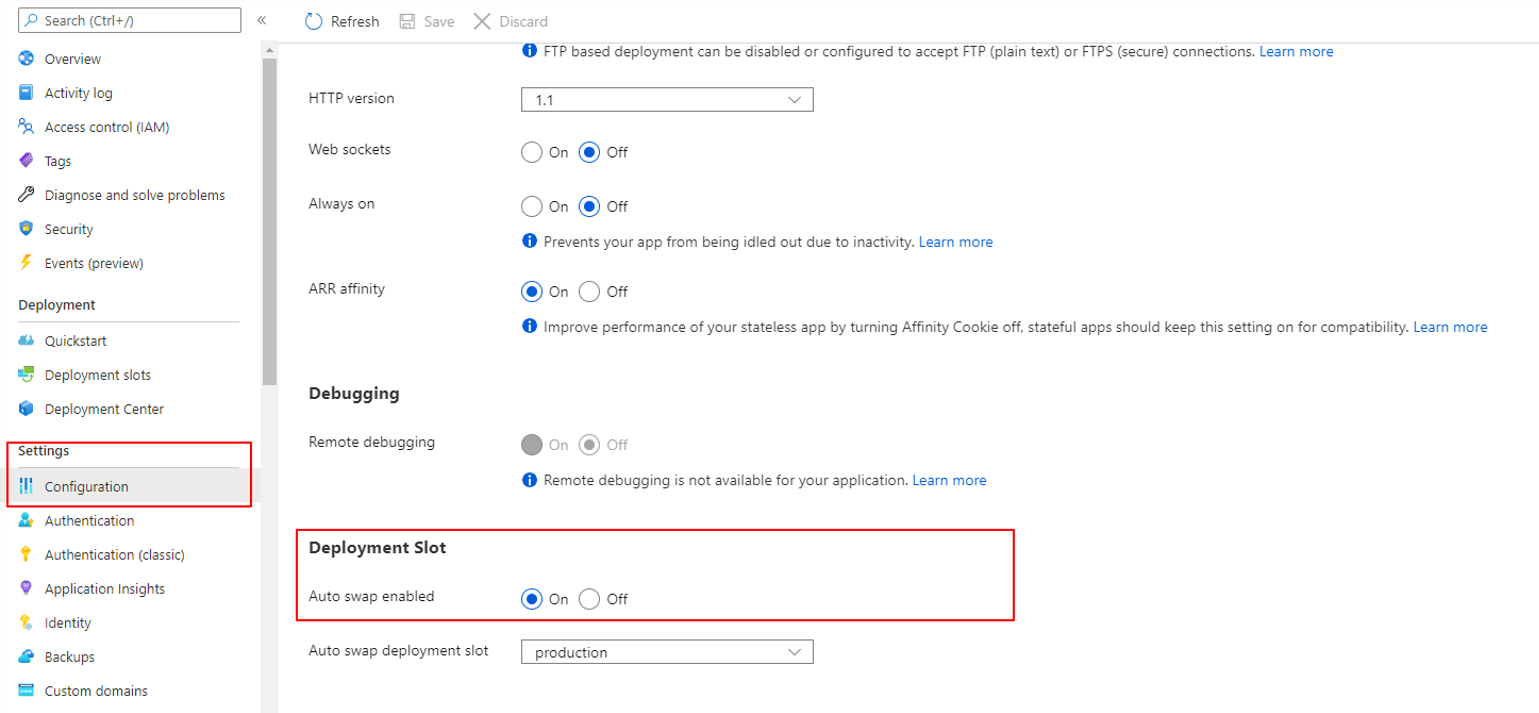Click Learn more link for ARR affinity

[x=1450, y=327]
